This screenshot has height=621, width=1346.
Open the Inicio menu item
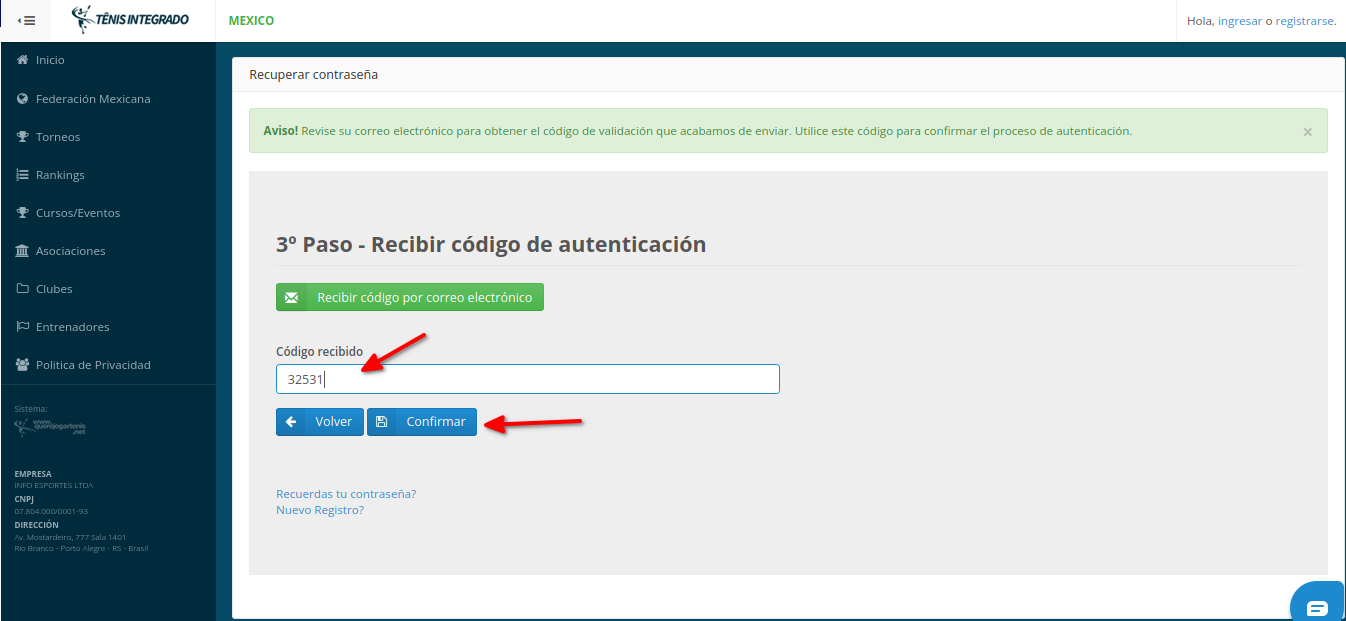tap(50, 60)
